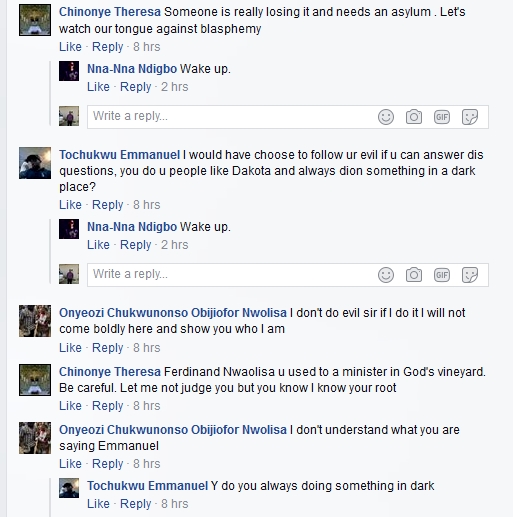The image size is (513, 517).
Task: Like Tochukwu's 'doing something in dark' reply
Action: [x=98, y=504]
